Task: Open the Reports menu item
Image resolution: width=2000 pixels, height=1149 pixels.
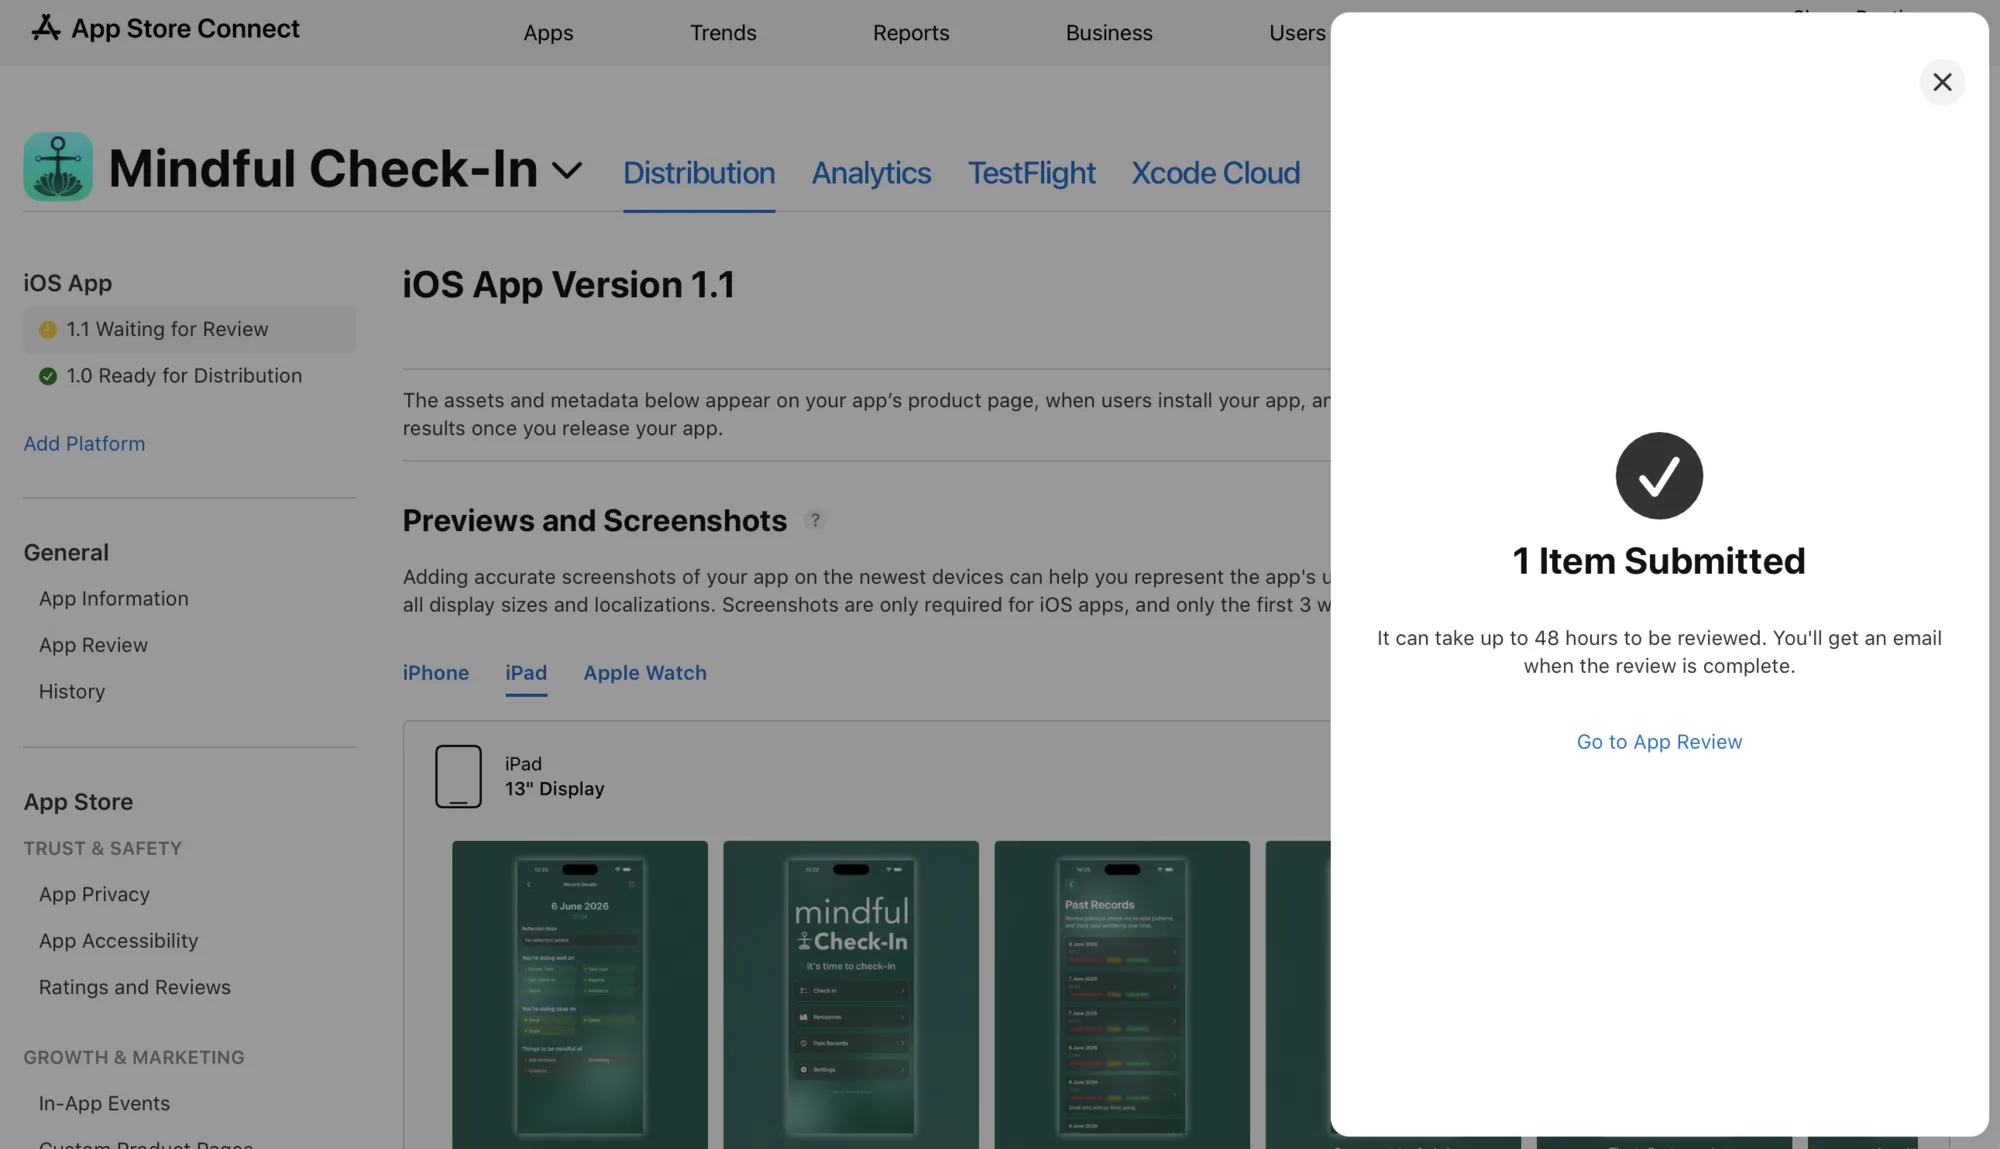Action: pos(911,33)
